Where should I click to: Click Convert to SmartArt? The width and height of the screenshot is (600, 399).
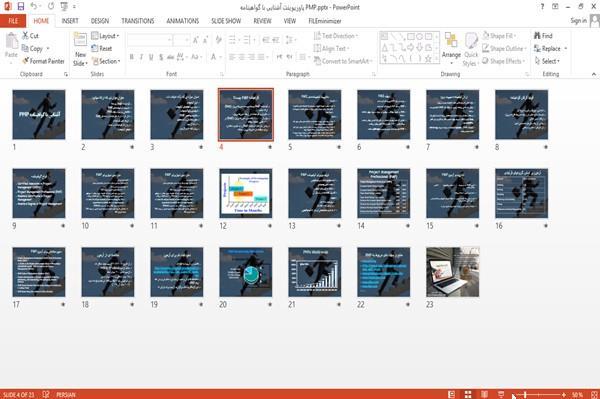(343, 61)
